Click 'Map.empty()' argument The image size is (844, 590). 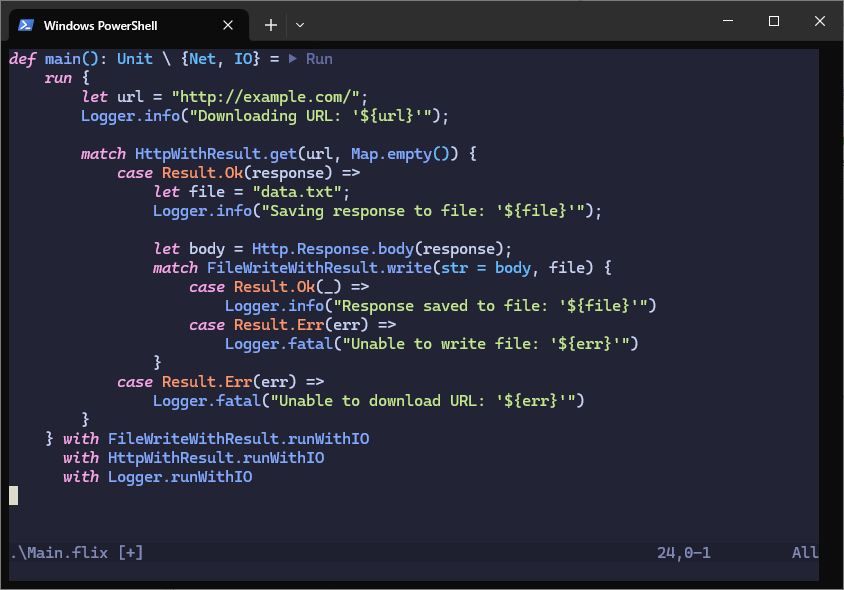tap(400, 154)
